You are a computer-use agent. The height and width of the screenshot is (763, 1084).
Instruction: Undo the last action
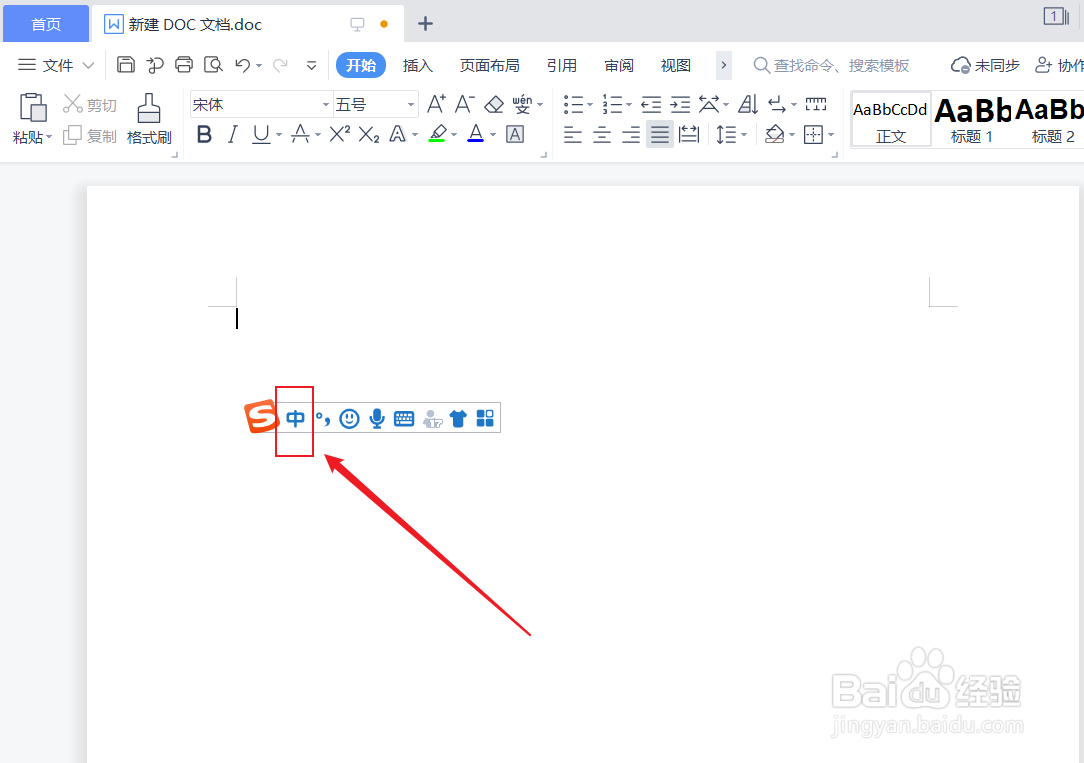tap(243, 65)
